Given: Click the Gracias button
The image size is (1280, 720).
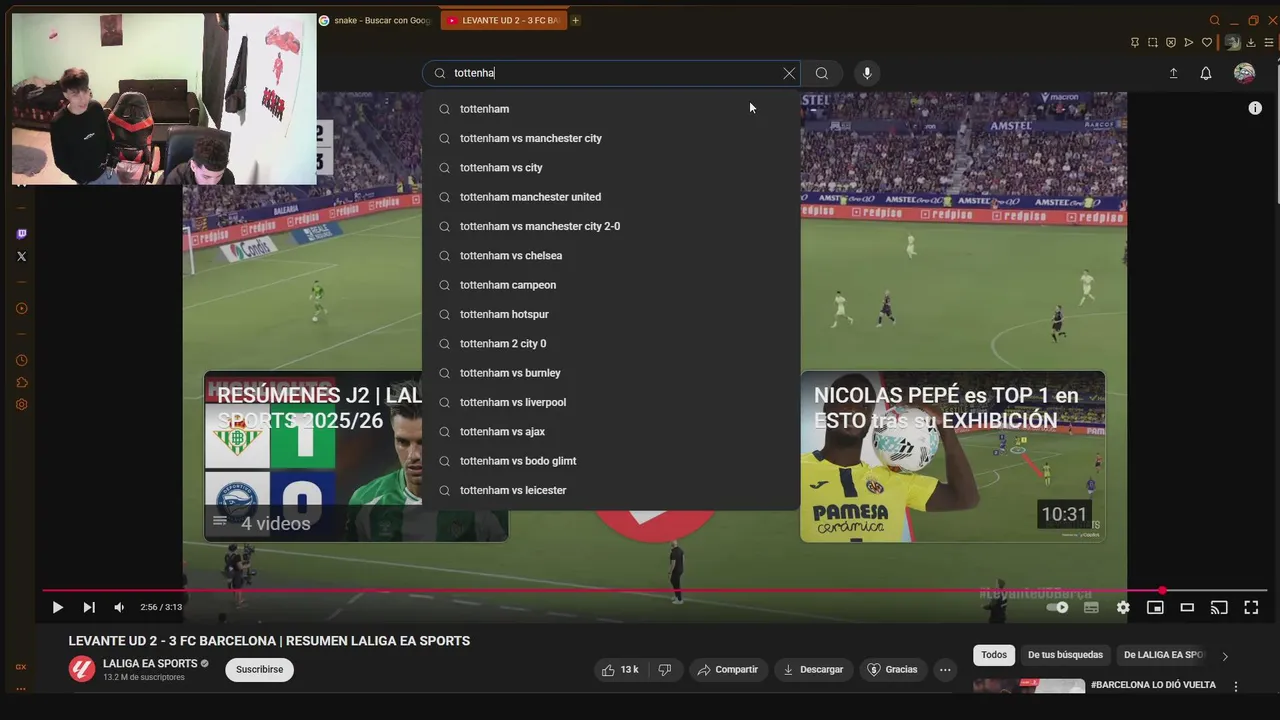Looking at the screenshot, I should [892, 670].
